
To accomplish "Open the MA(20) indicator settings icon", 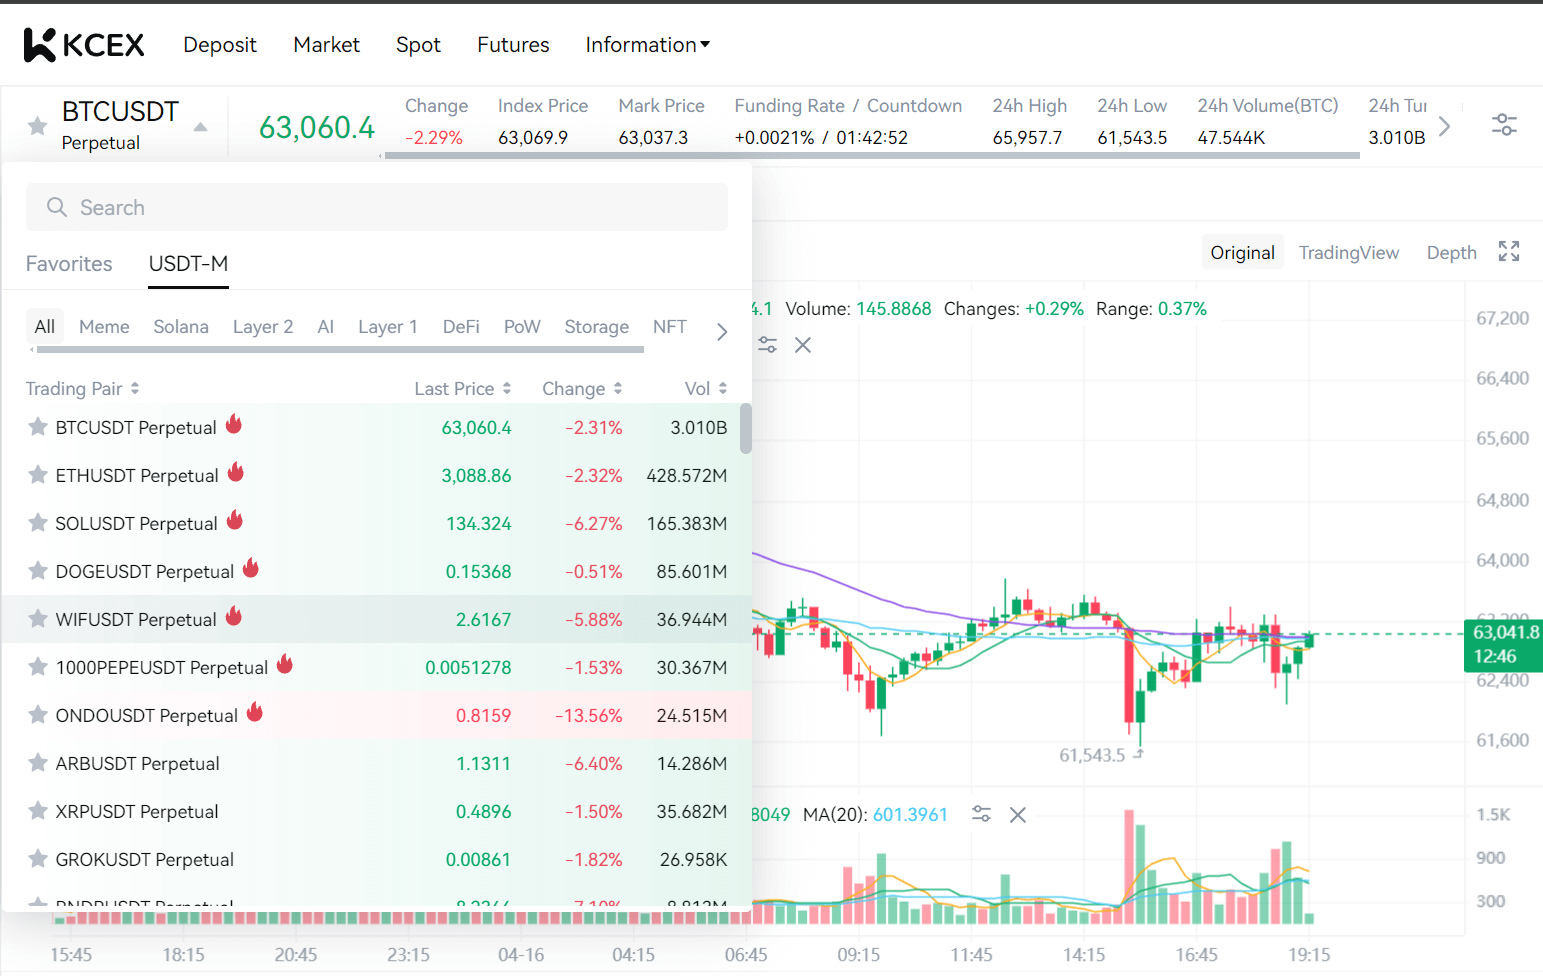I will coord(981,814).
